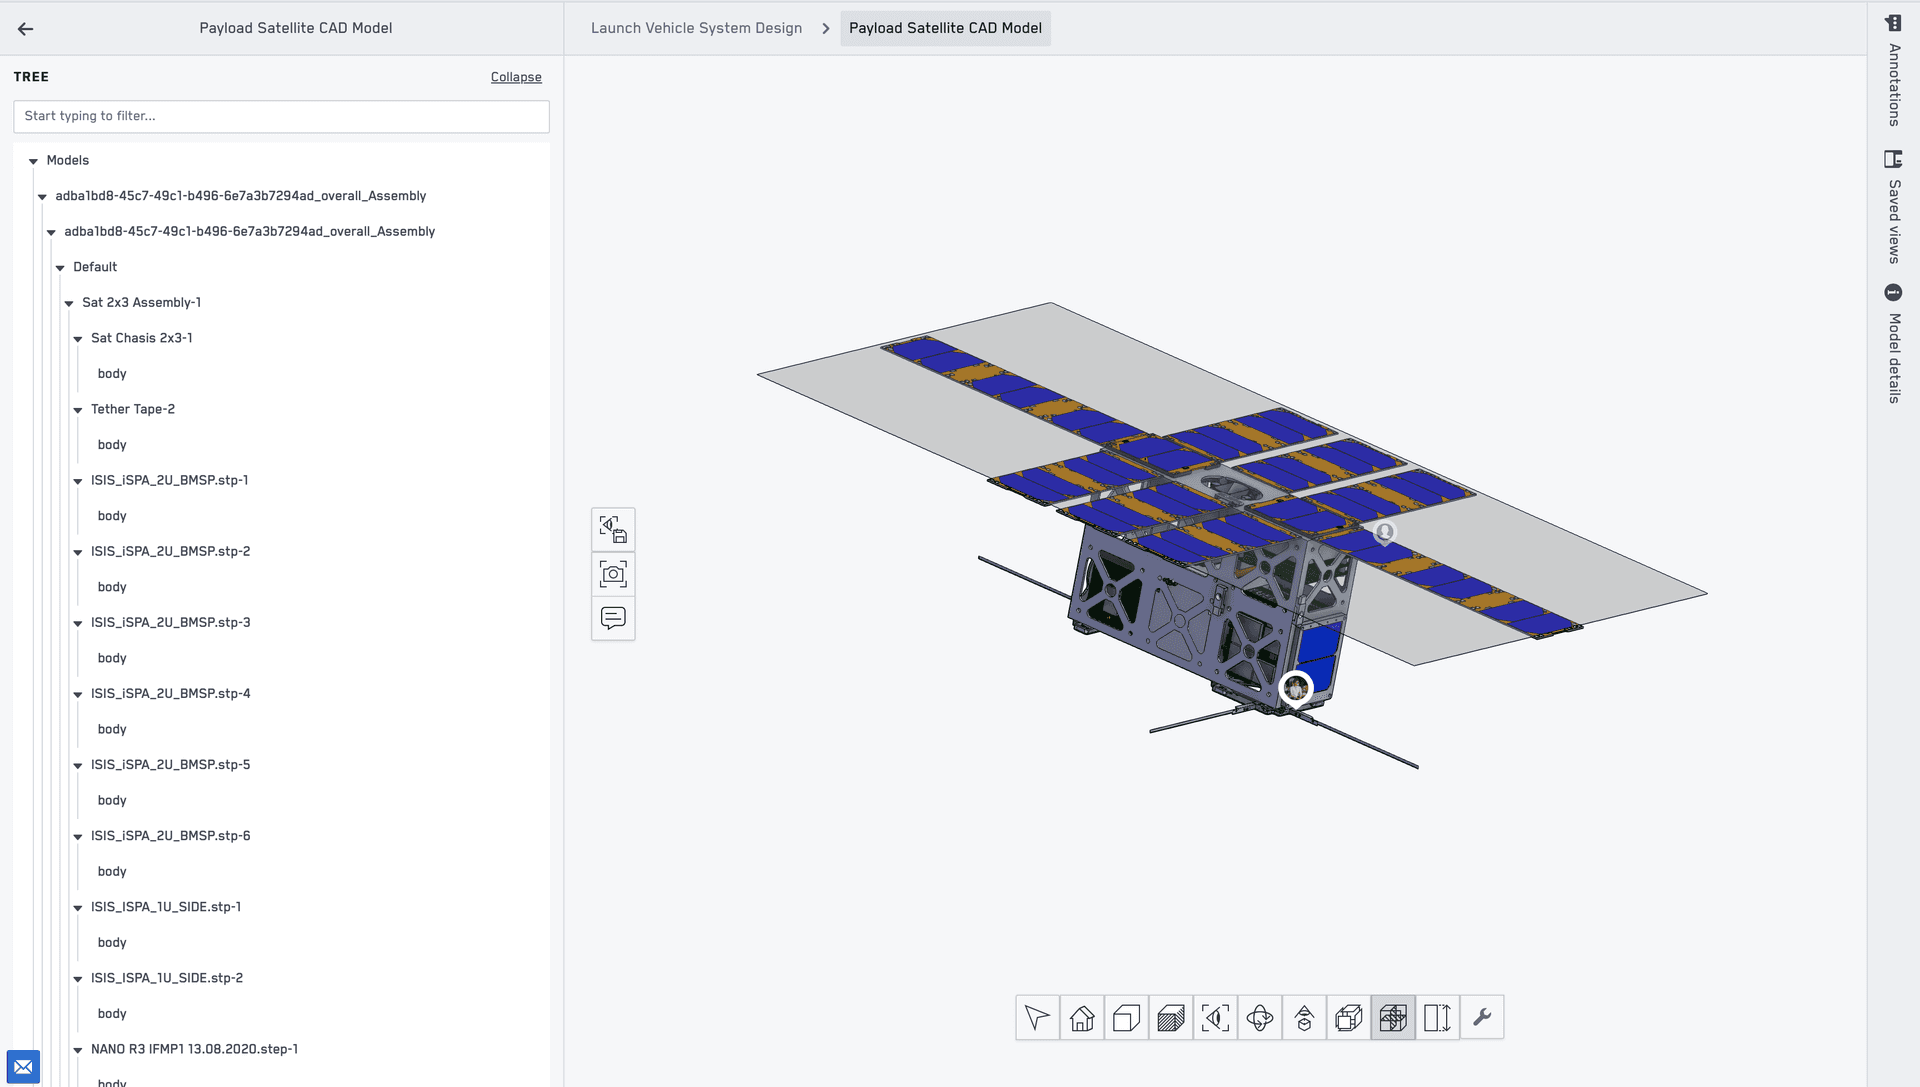Click the cube-with-faces display icon
The width and height of the screenshot is (1920, 1087).
(1349, 1018)
